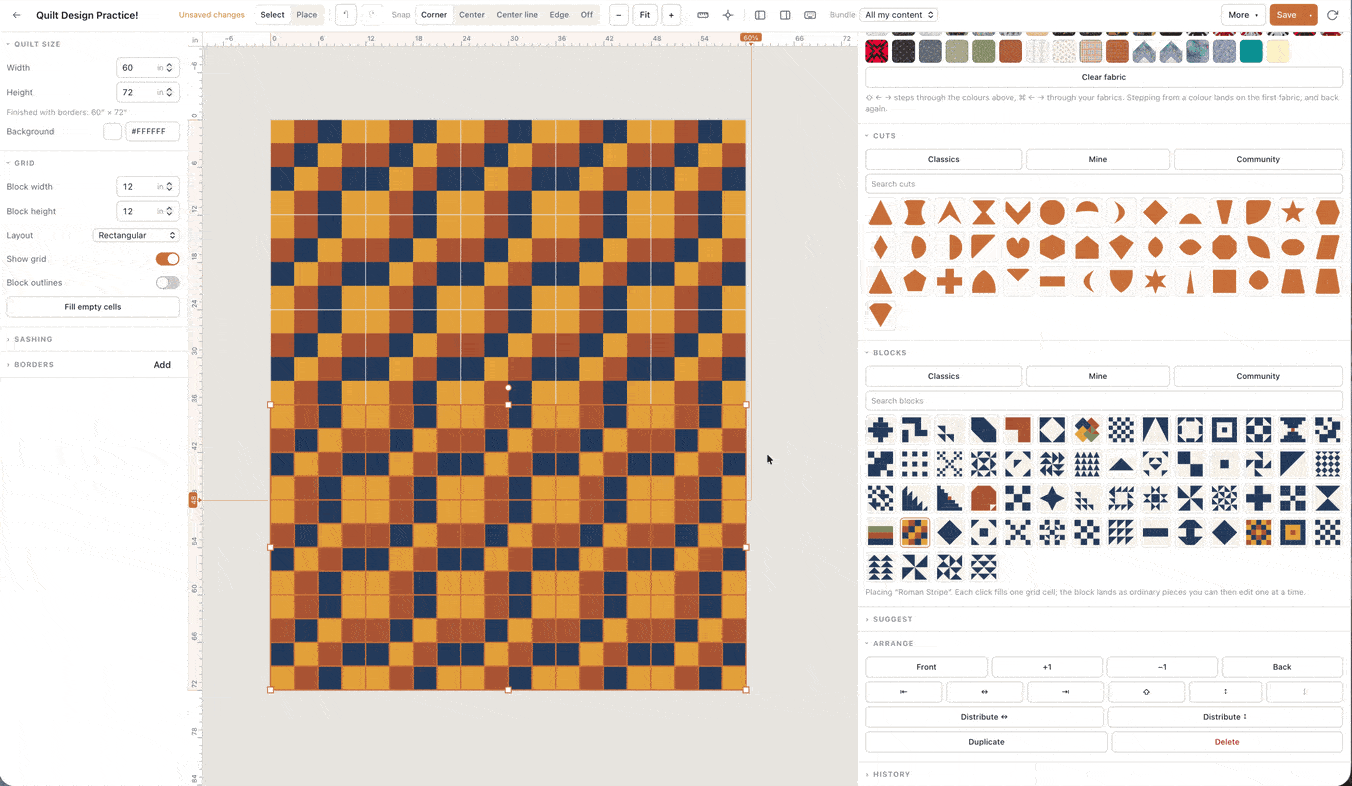Pick the six-pointed star cut shape
The width and height of the screenshot is (1352, 786).
pos(1155,282)
